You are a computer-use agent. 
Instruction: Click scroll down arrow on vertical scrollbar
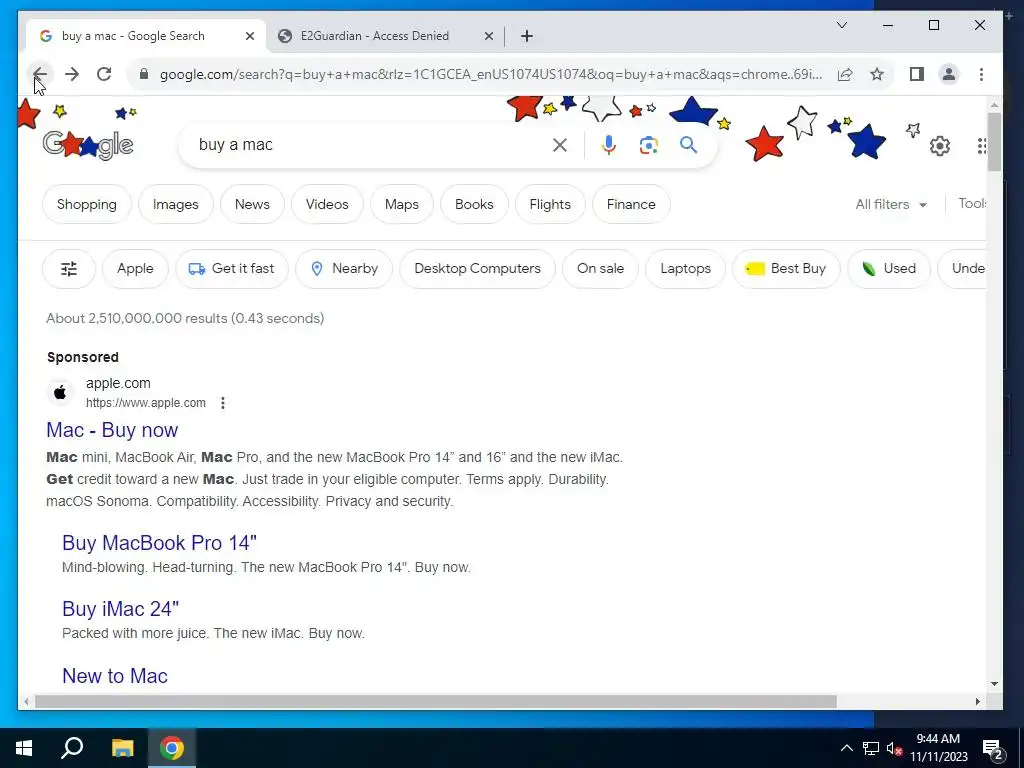point(994,684)
